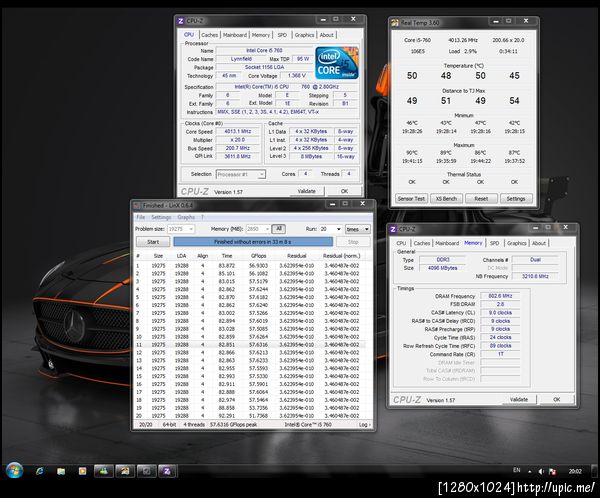Click the Intel Core i5 logo in CPU-Z
This screenshot has height=498, width=600.
click(337, 63)
